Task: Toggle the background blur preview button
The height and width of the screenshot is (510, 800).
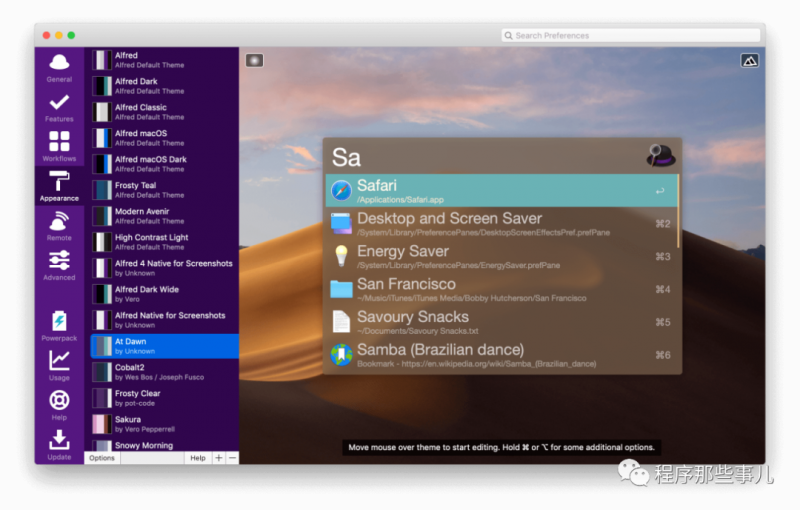Action: 254,61
